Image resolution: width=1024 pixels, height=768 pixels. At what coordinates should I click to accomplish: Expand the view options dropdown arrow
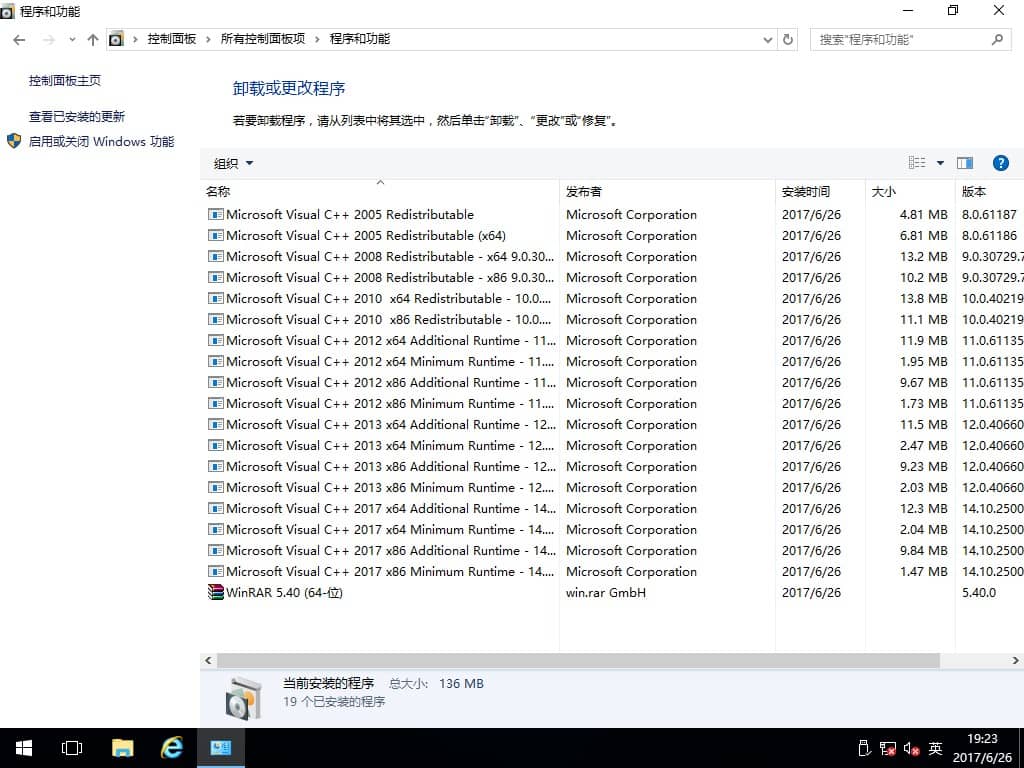pyautogui.click(x=940, y=163)
